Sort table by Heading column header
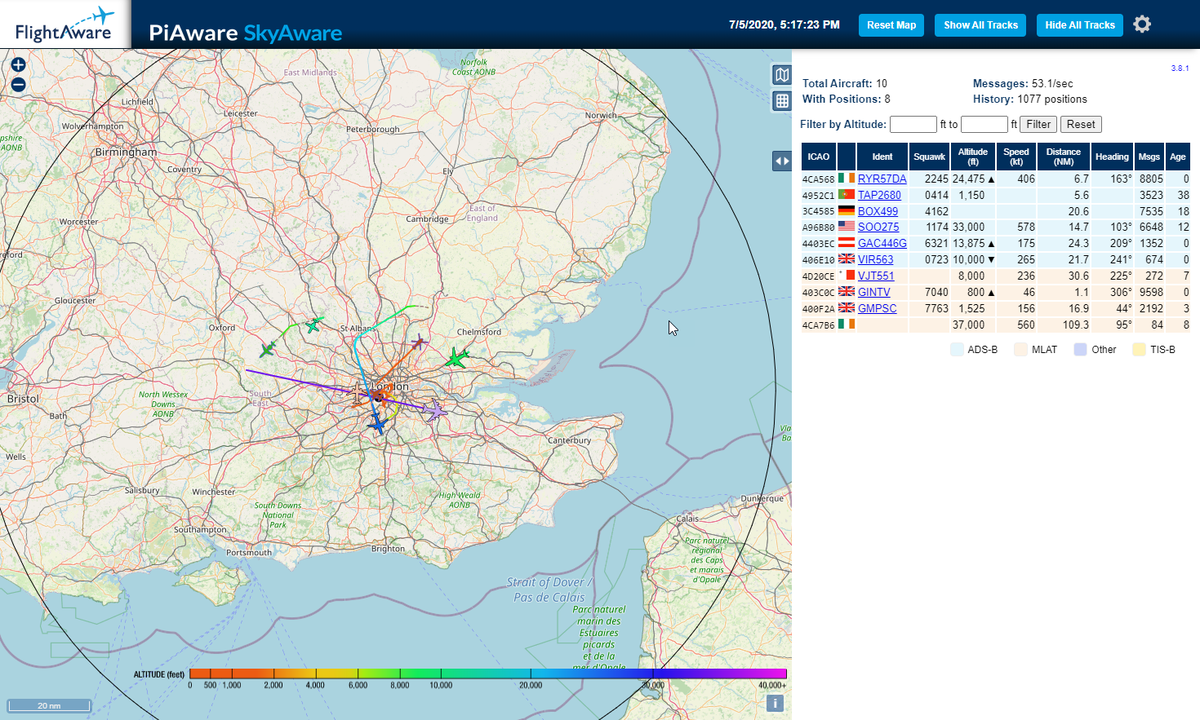This screenshot has height=720, width=1200. click(1112, 156)
